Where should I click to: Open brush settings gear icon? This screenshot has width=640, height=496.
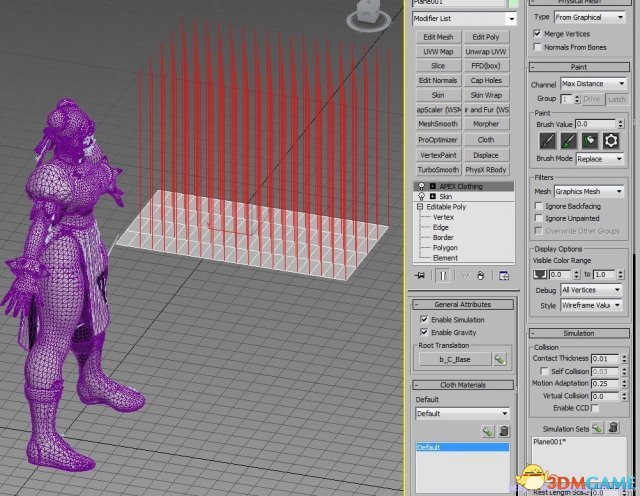click(611, 141)
